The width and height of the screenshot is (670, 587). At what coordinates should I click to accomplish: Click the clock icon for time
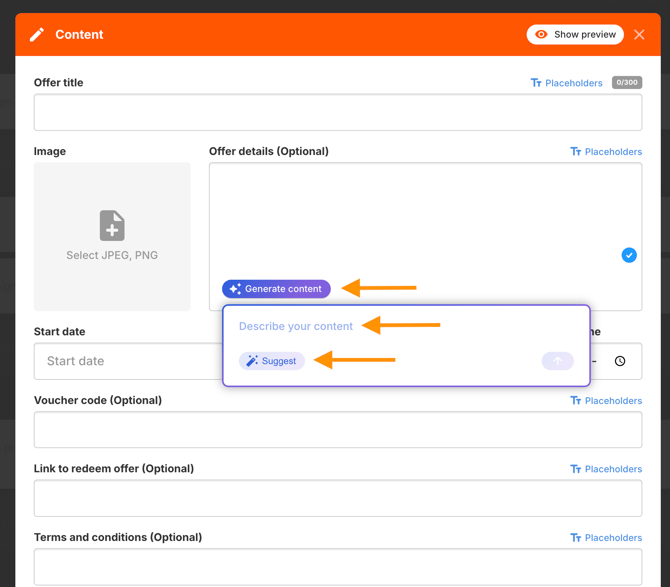tap(620, 361)
